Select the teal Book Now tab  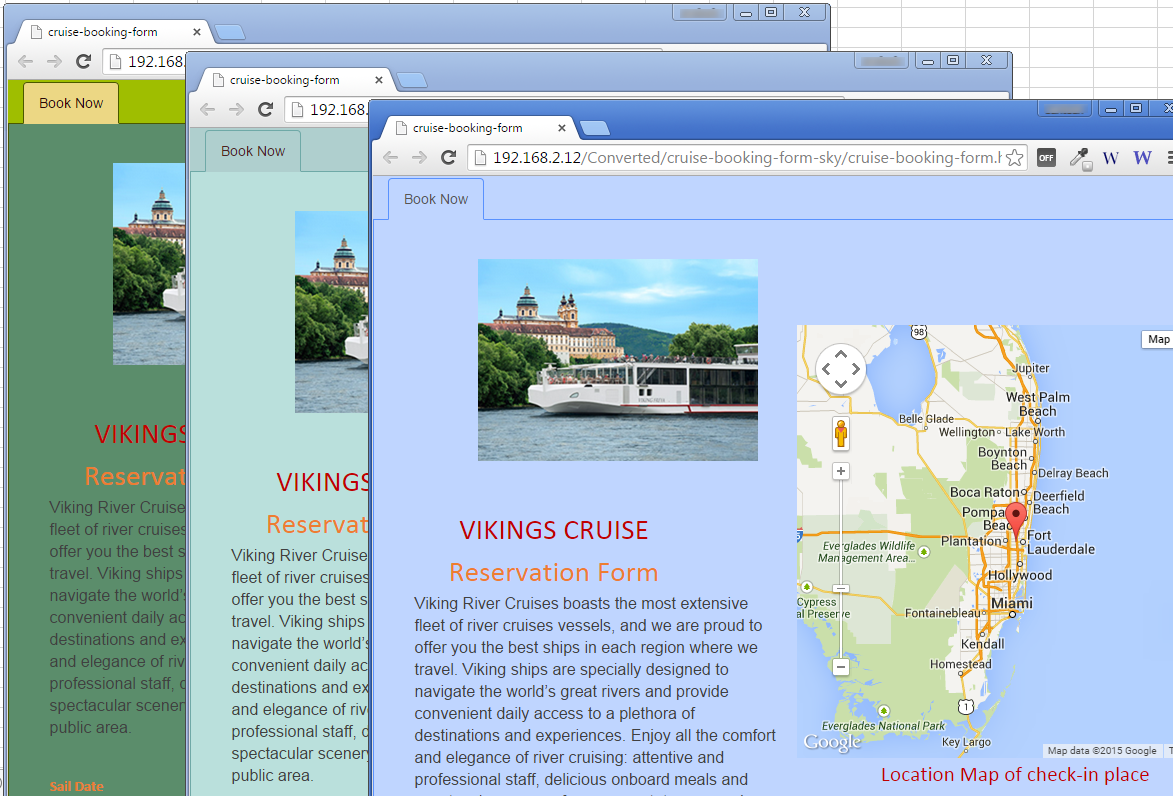point(253,151)
